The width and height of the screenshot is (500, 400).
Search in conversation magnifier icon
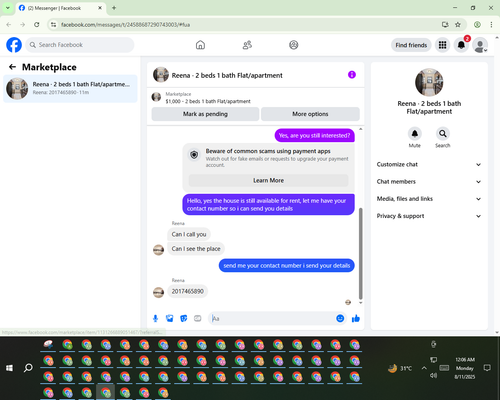443,134
